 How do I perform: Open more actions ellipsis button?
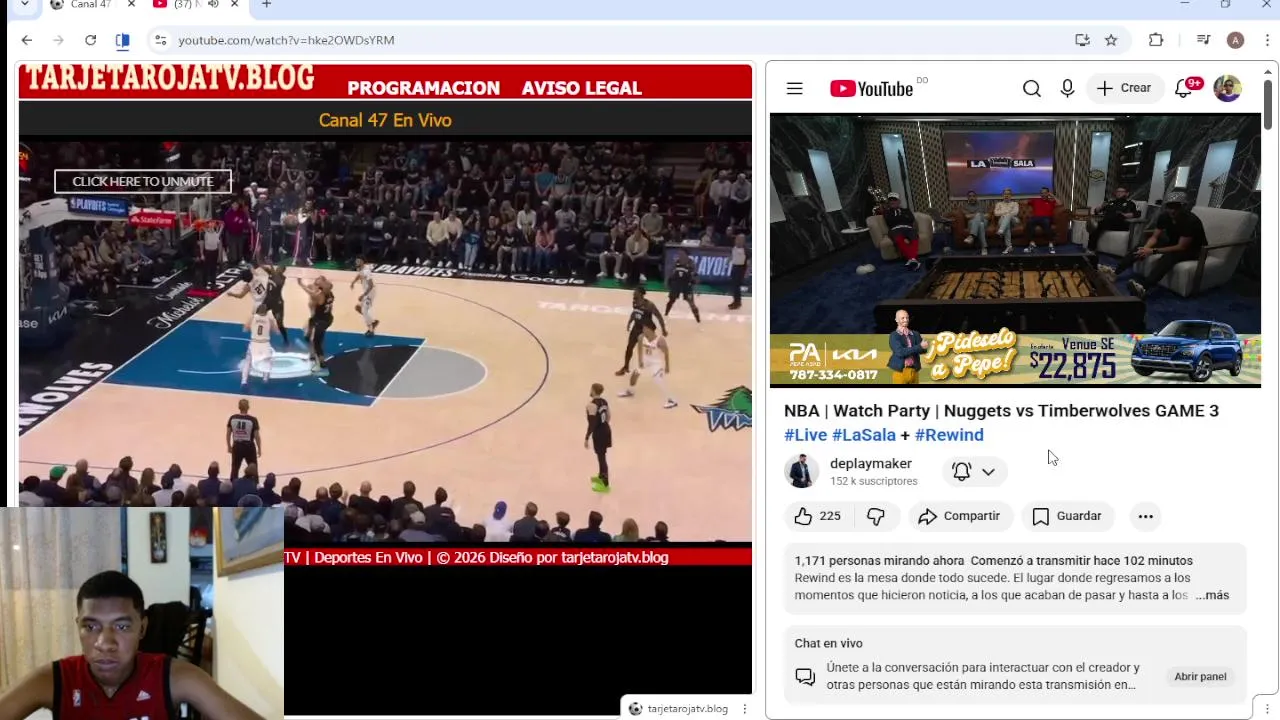(1145, 516)
